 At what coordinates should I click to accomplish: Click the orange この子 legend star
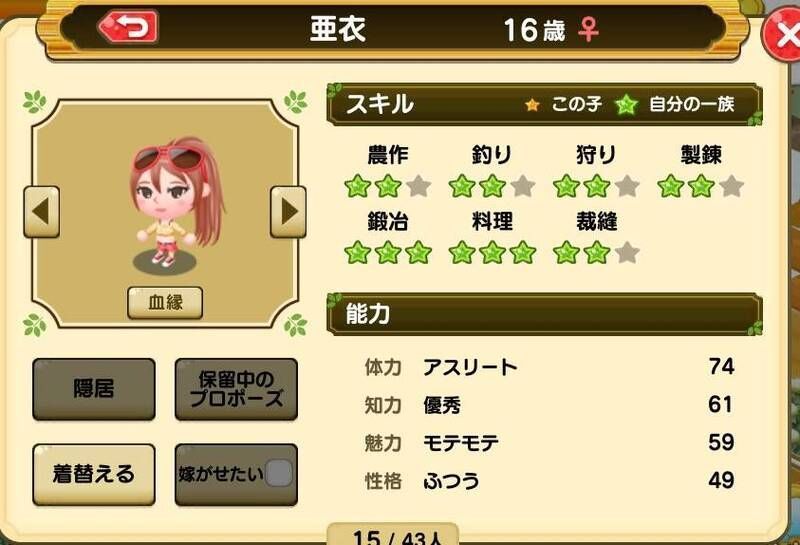point(532,105)
